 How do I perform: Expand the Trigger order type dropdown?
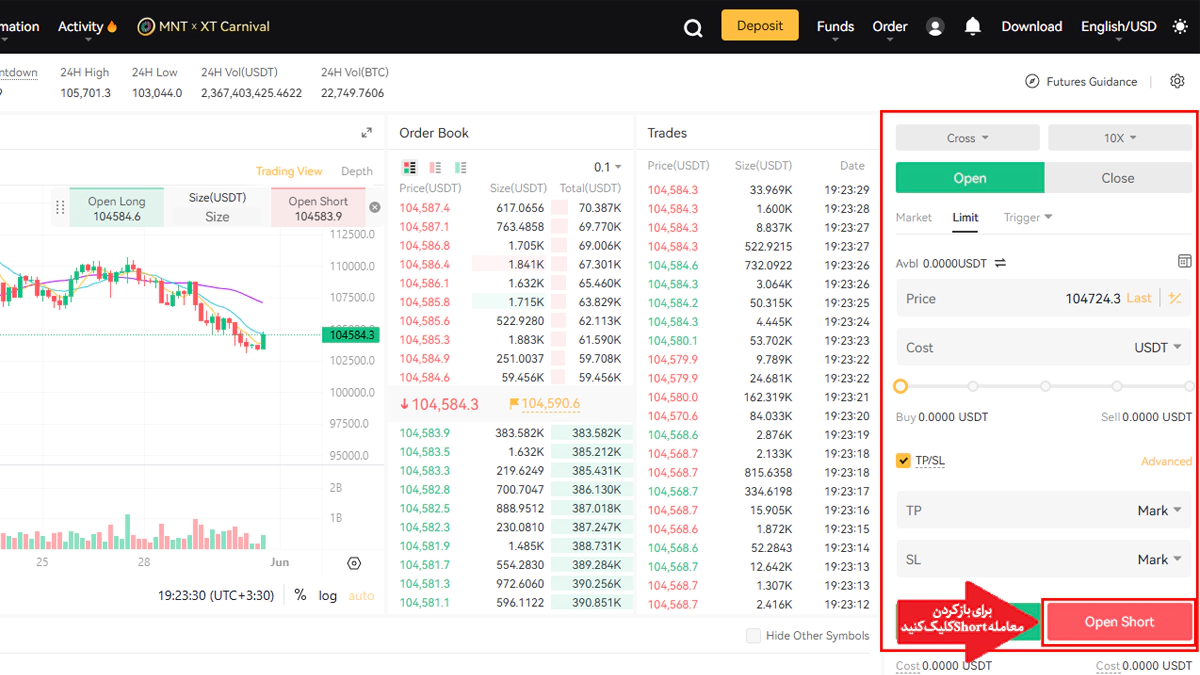pyautogui.click(x=1028, y=217)
